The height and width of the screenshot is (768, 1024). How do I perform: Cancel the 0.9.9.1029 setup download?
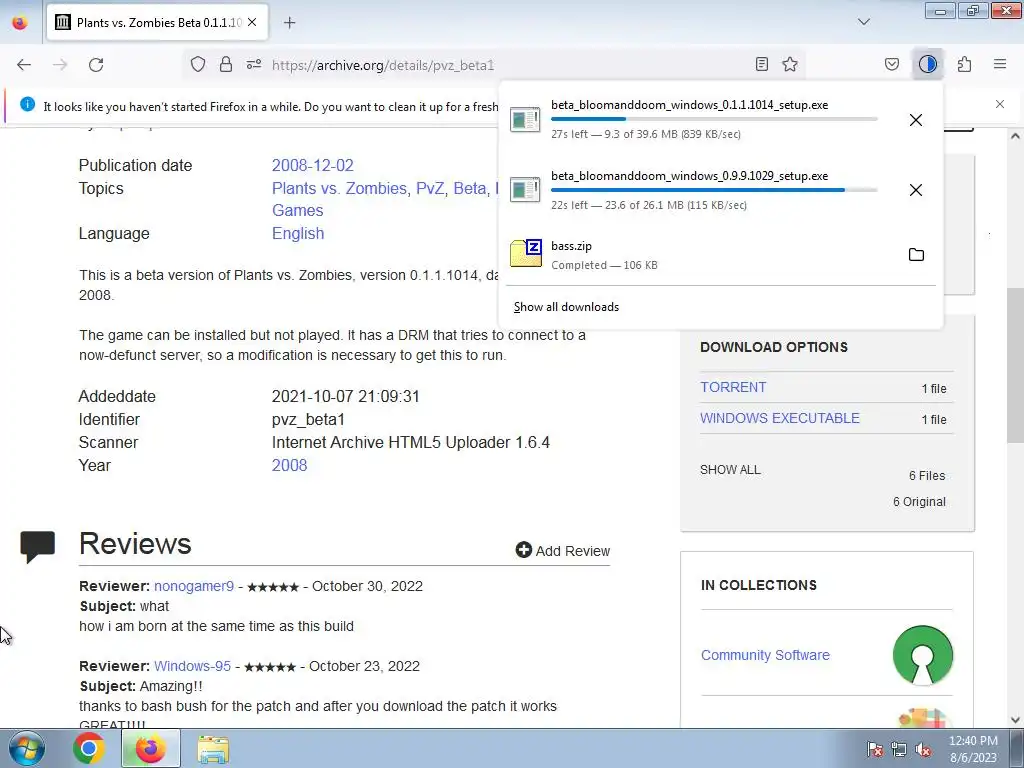(x=916, y=190)
